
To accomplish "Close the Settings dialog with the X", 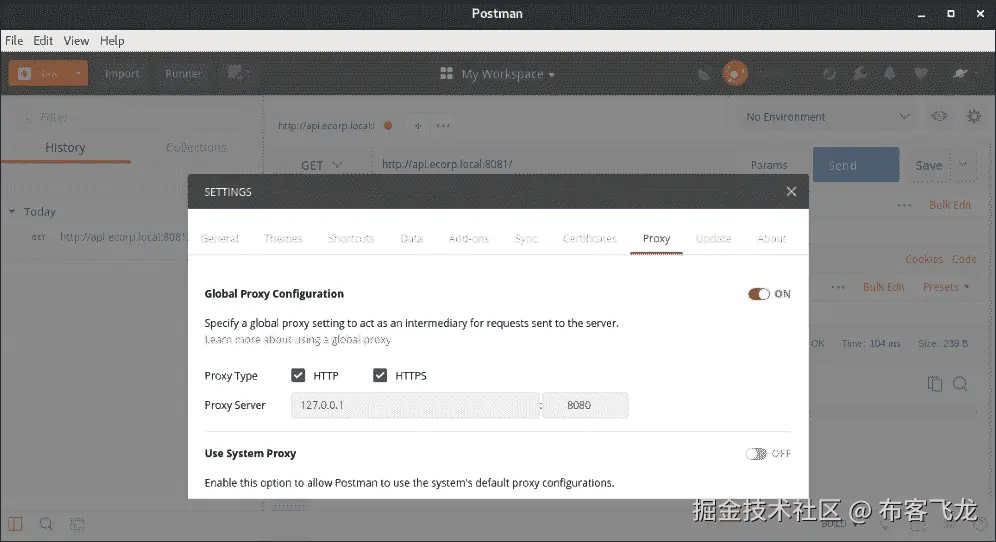I will click(x=791, y=191).
